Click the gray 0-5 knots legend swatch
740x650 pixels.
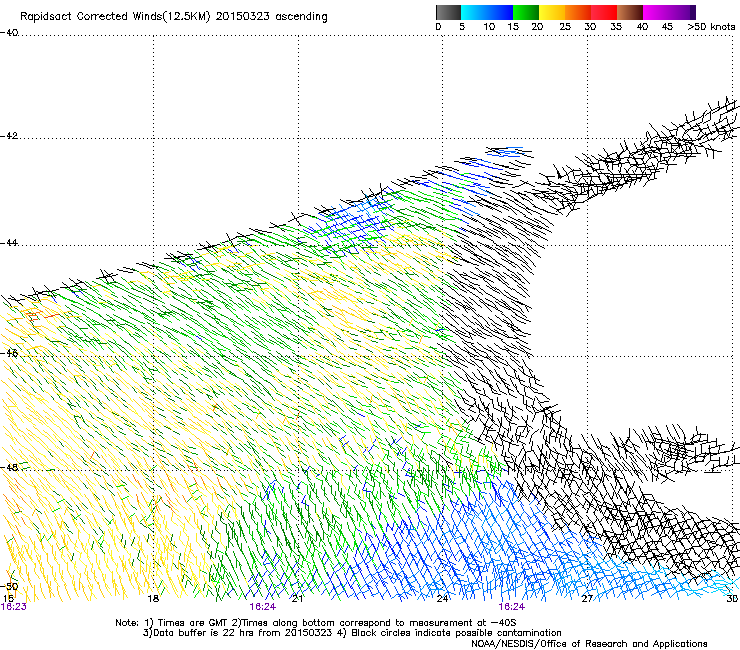click(448, 12)
